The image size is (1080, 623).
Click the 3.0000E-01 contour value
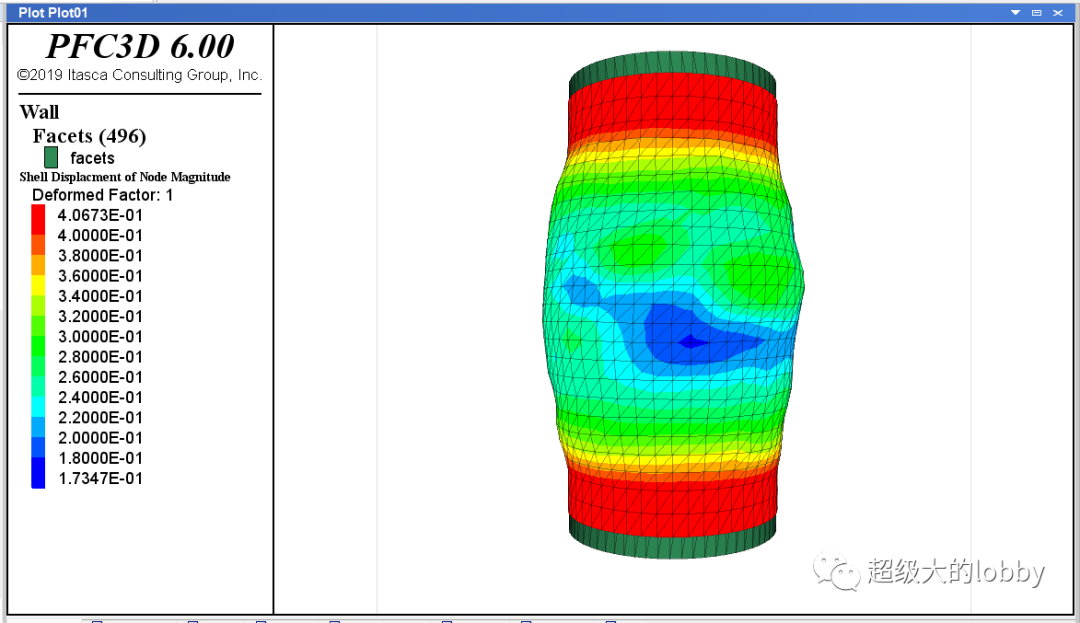100,337
